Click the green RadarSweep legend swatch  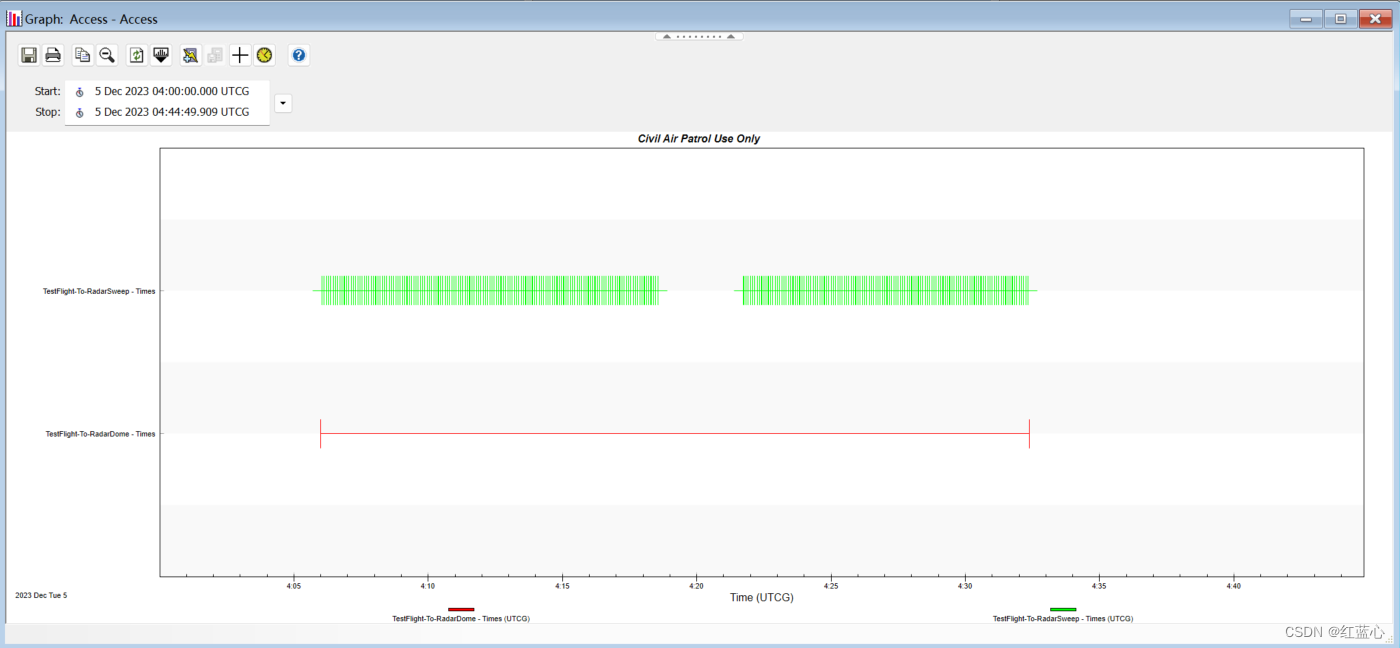(x=1063, y=609)
